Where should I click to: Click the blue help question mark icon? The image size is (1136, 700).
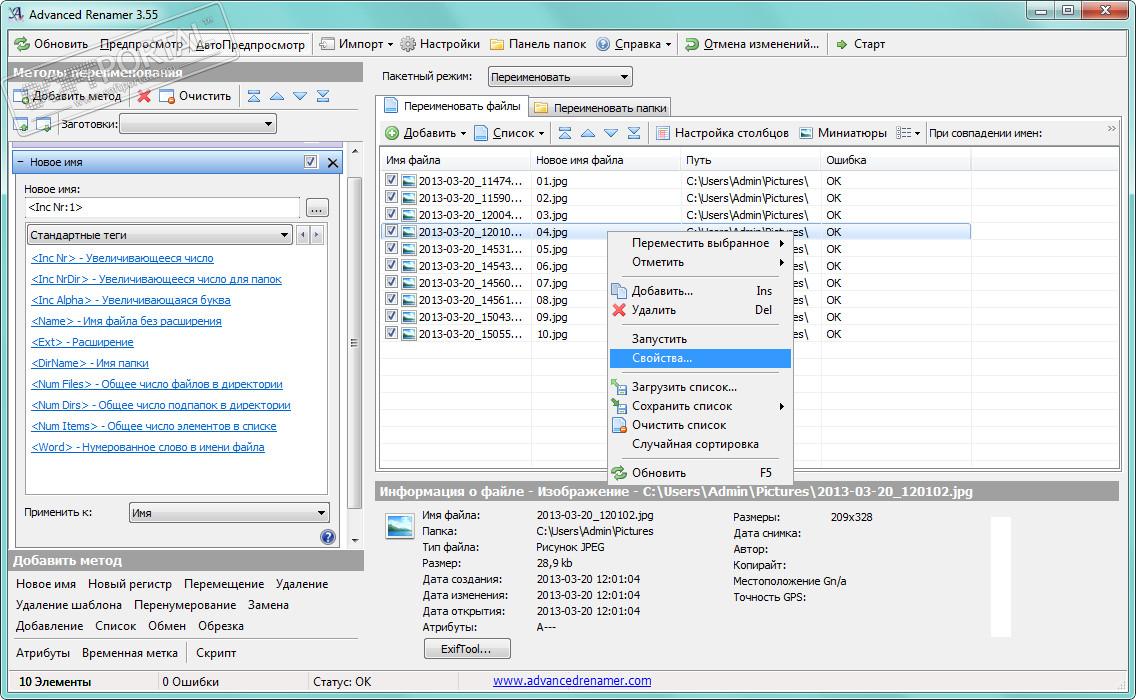tap(327, 537)
